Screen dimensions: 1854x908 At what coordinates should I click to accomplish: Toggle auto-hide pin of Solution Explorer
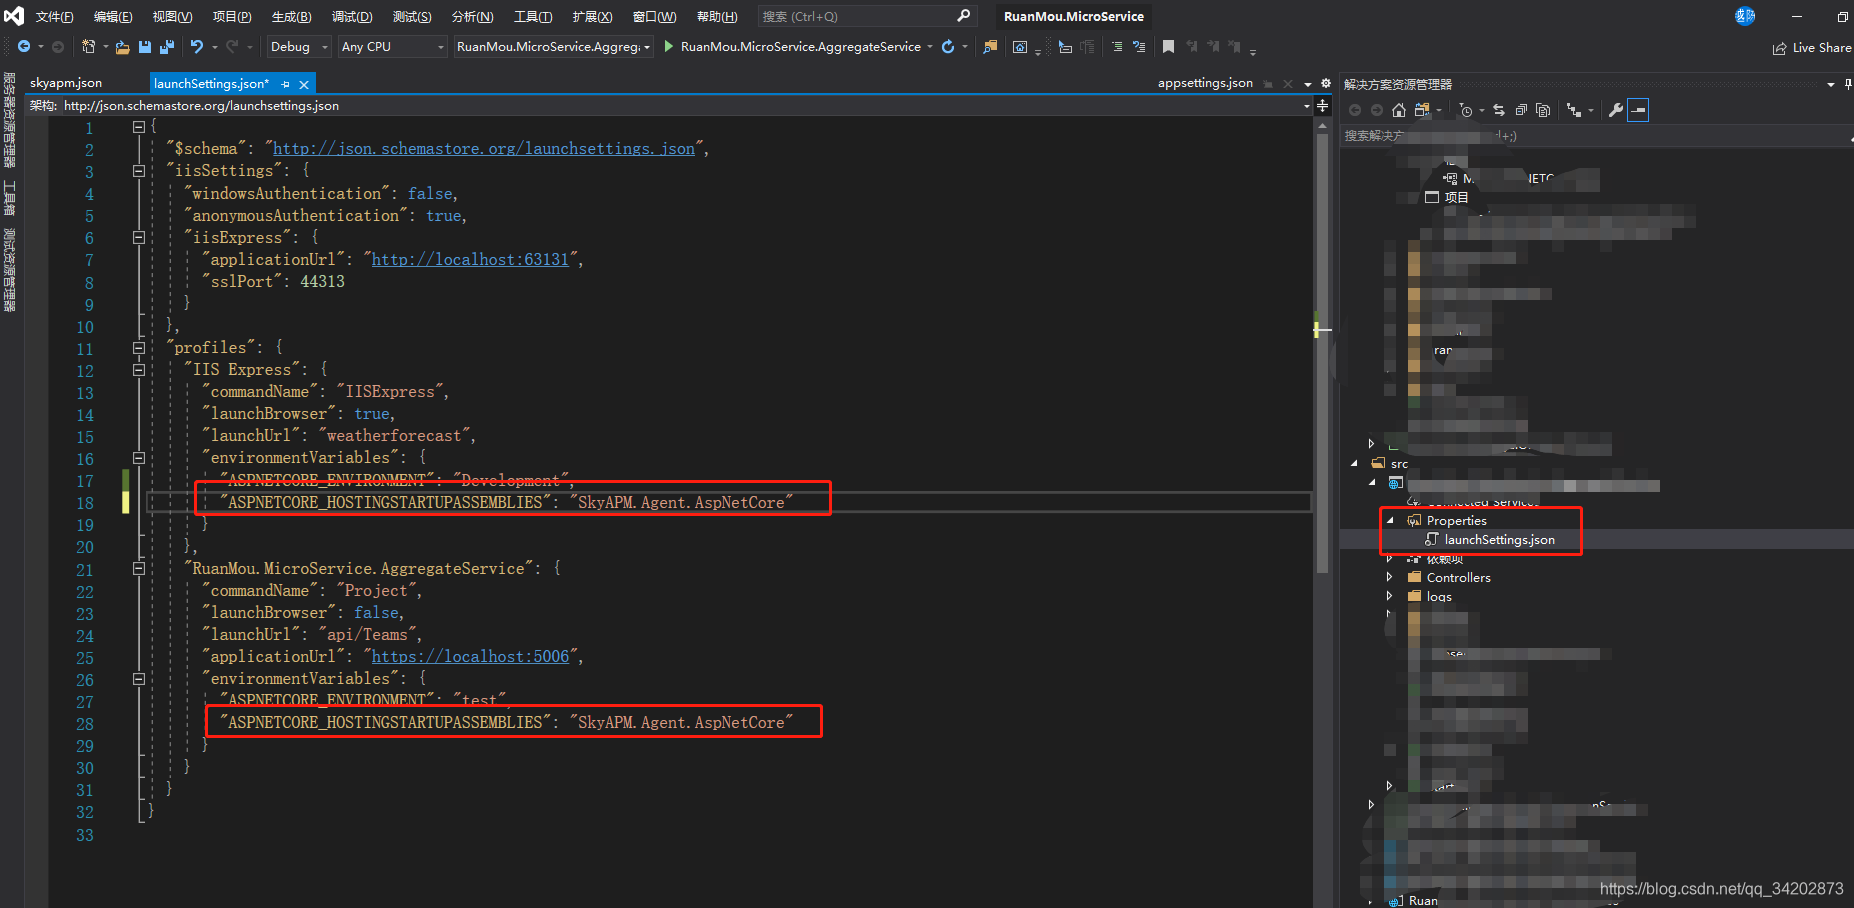click(x=1847, y=84)
